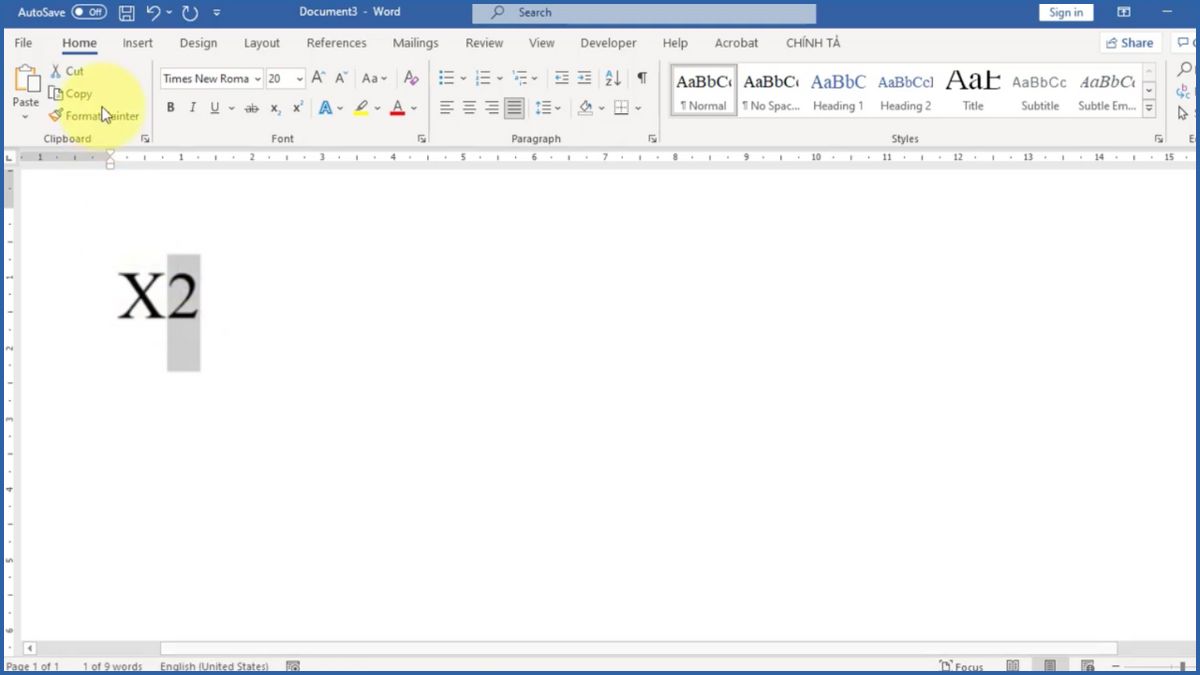
Task: Apply the yellow text highlight color
Action: (361, 108)
